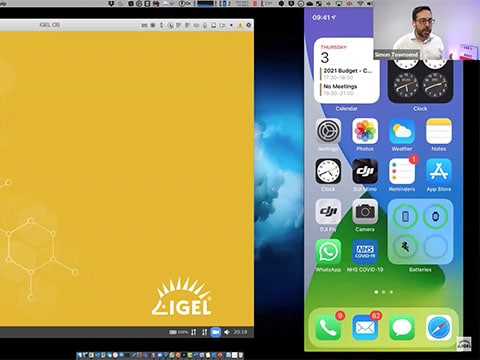Viewport: 480px width, 360px height.
Task: Open the Calendar widget showing Thursday 3
Action: 347,70
